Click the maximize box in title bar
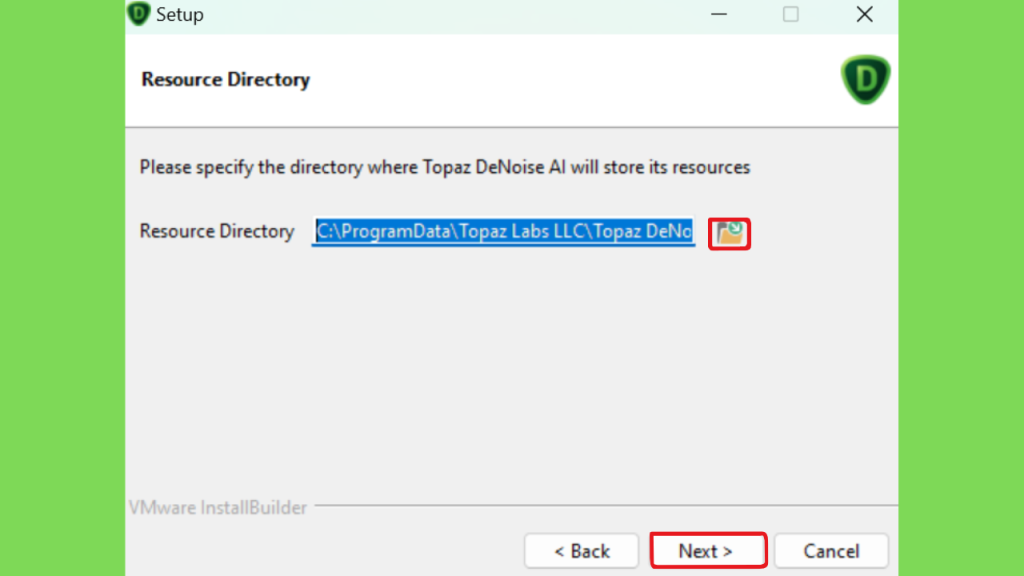 click(791, 14)
